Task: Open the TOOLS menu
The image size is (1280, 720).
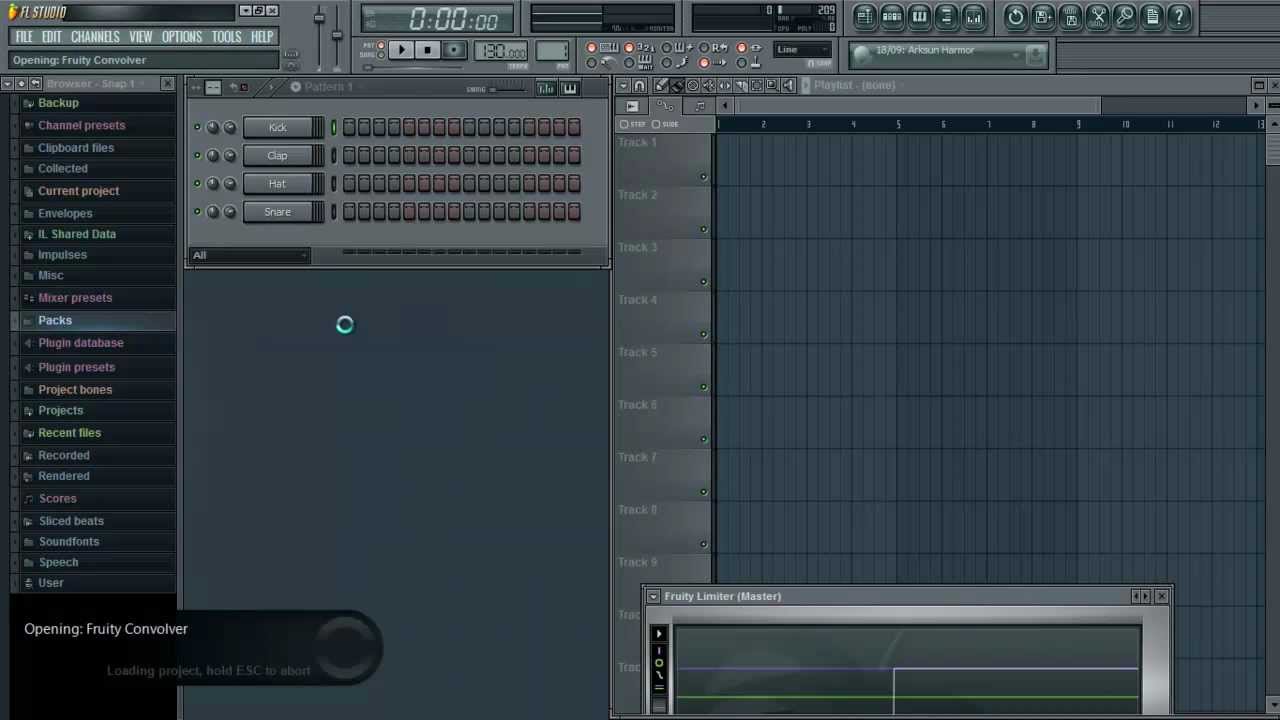Action: (227, 37)
